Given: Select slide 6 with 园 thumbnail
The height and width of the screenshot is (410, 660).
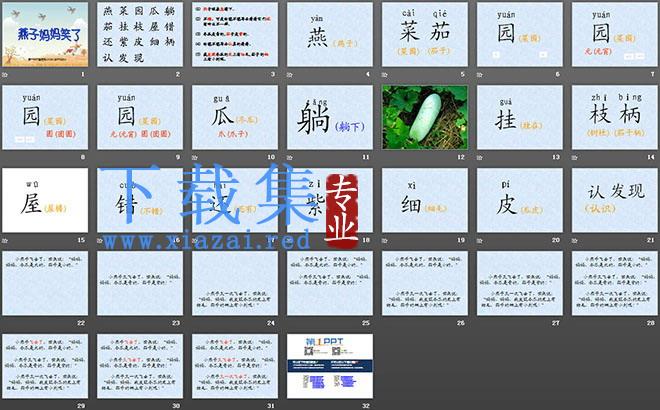Looking at the screenshot, I should [519, 35].
